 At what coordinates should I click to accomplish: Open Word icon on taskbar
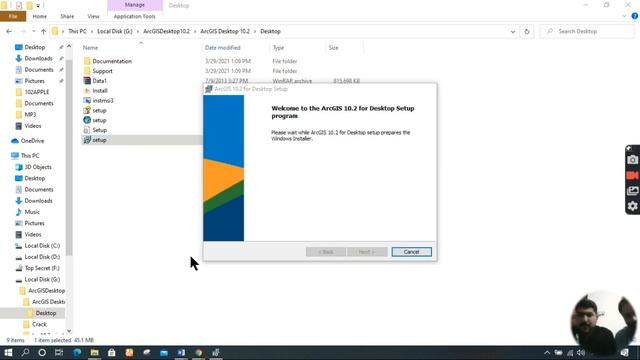(181, 352)
